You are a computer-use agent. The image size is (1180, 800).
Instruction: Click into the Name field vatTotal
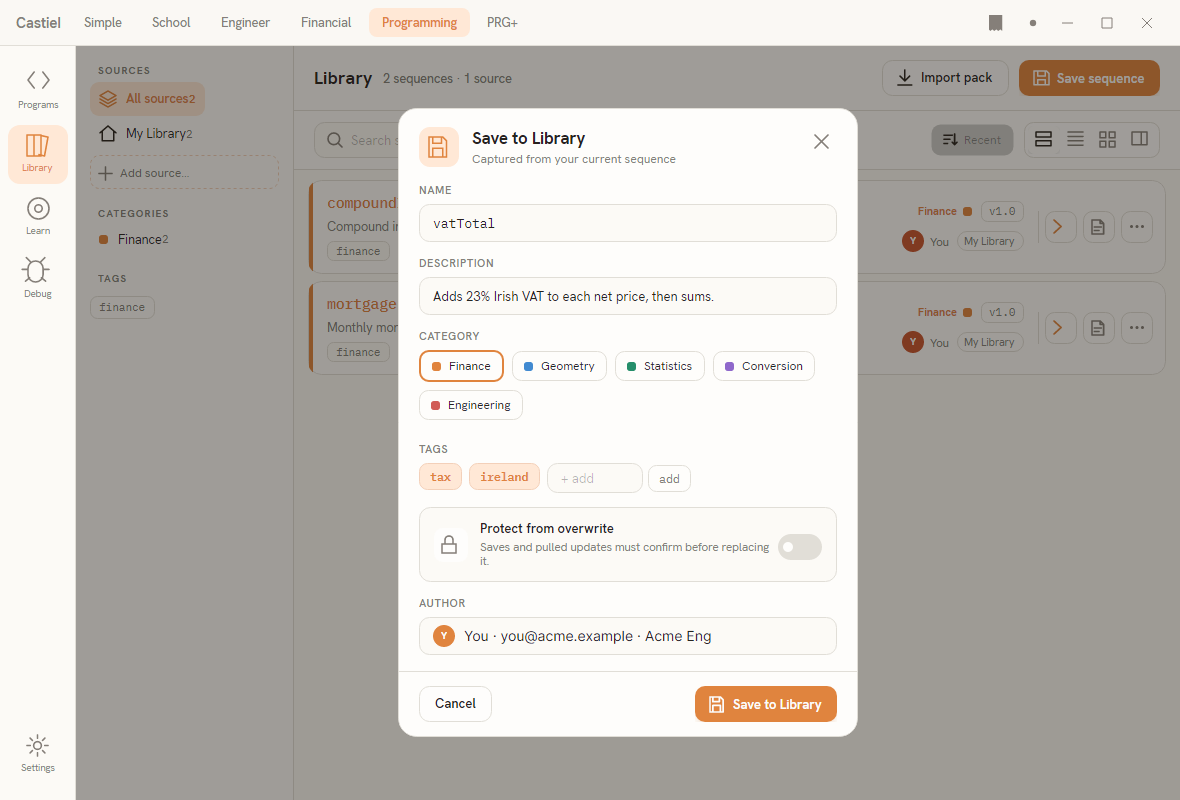[628, 224]
